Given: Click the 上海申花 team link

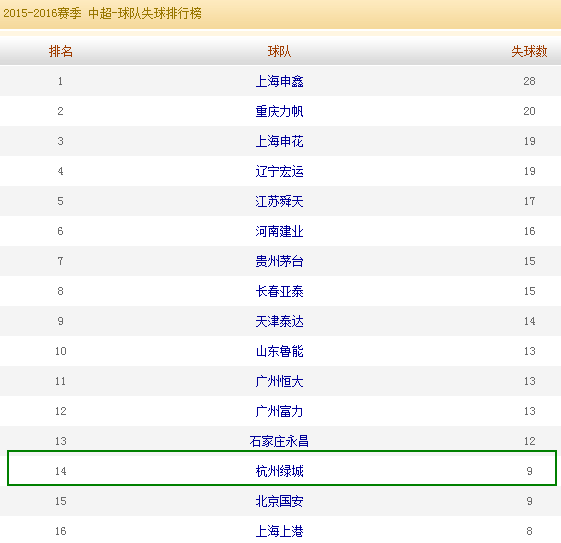Looking at the screenshot, I should [279, 142].
